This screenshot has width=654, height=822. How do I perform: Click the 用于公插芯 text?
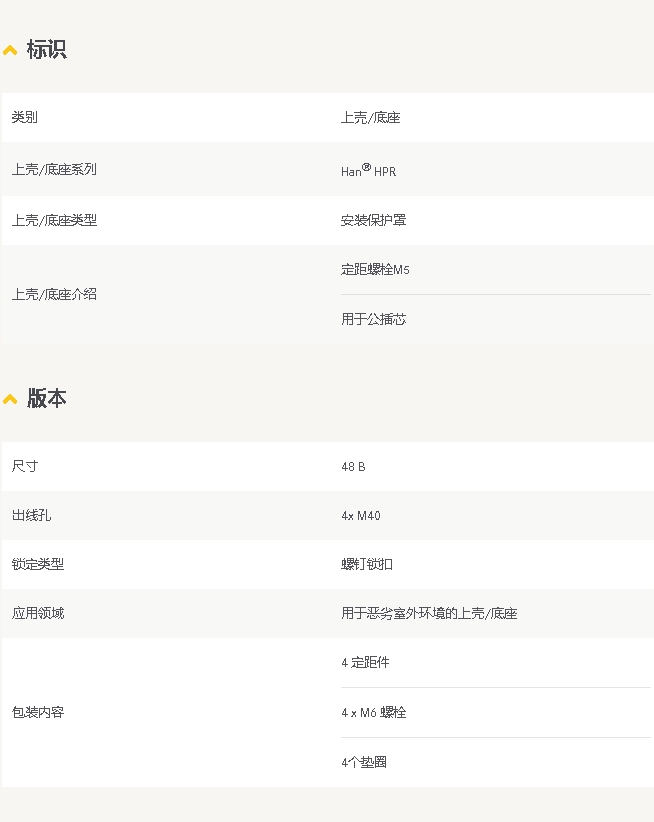click(x=373, y=320)
